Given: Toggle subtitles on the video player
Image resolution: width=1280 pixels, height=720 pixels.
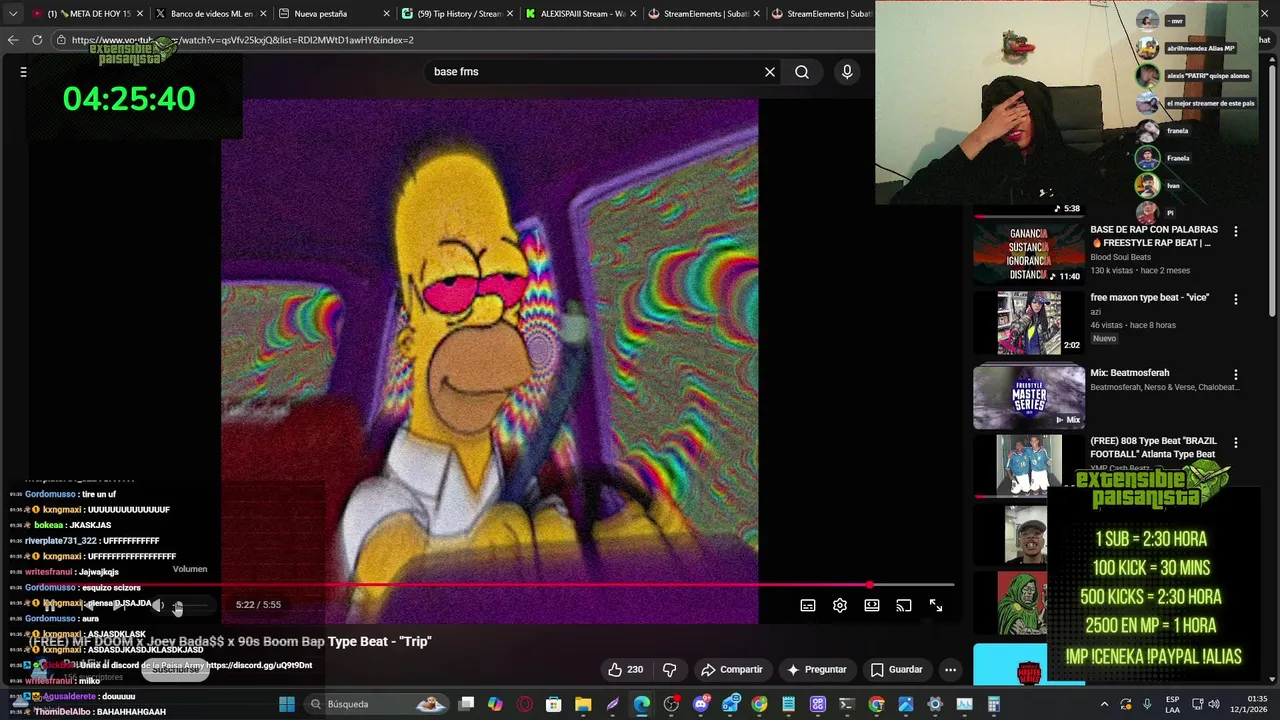Looking at the screenshot, I should 808,605.
